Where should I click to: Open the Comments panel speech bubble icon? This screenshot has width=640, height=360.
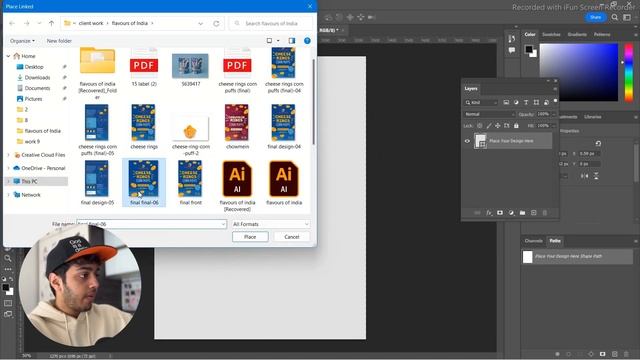pos(512,50)
